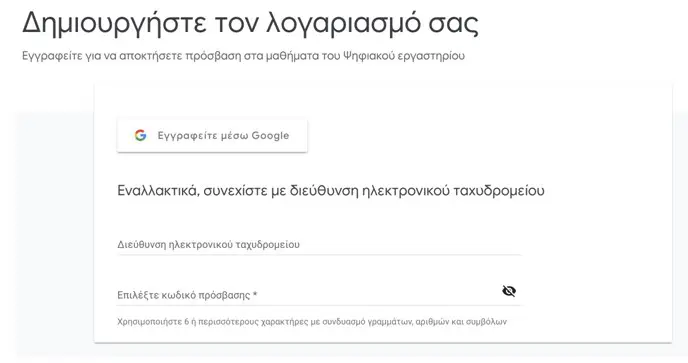Click the subtitle starting with "Εγγραφείτε για να αποκτήσετε"
The height and width of the screenshot is (363, 688).
(244, 56)
